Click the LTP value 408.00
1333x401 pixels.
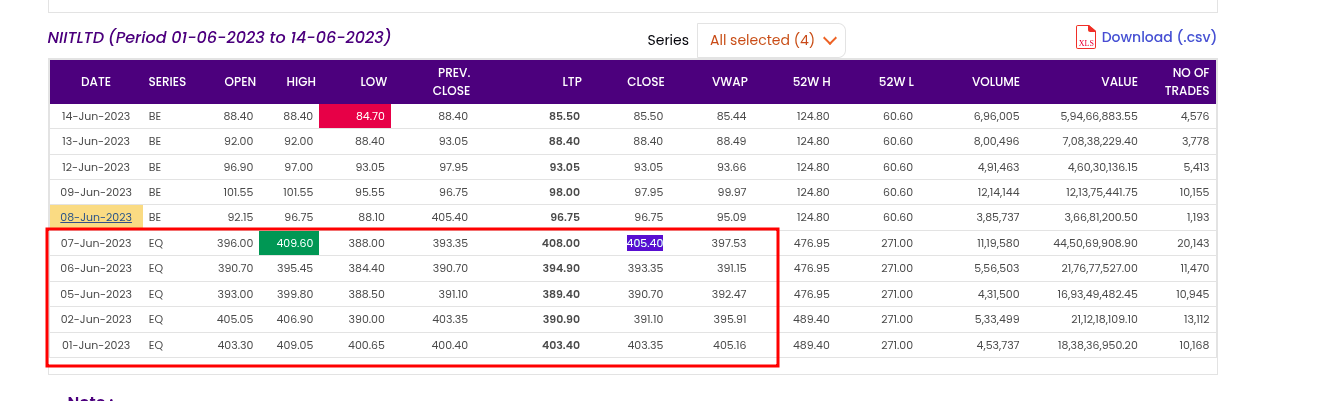(x=560, y=243)
